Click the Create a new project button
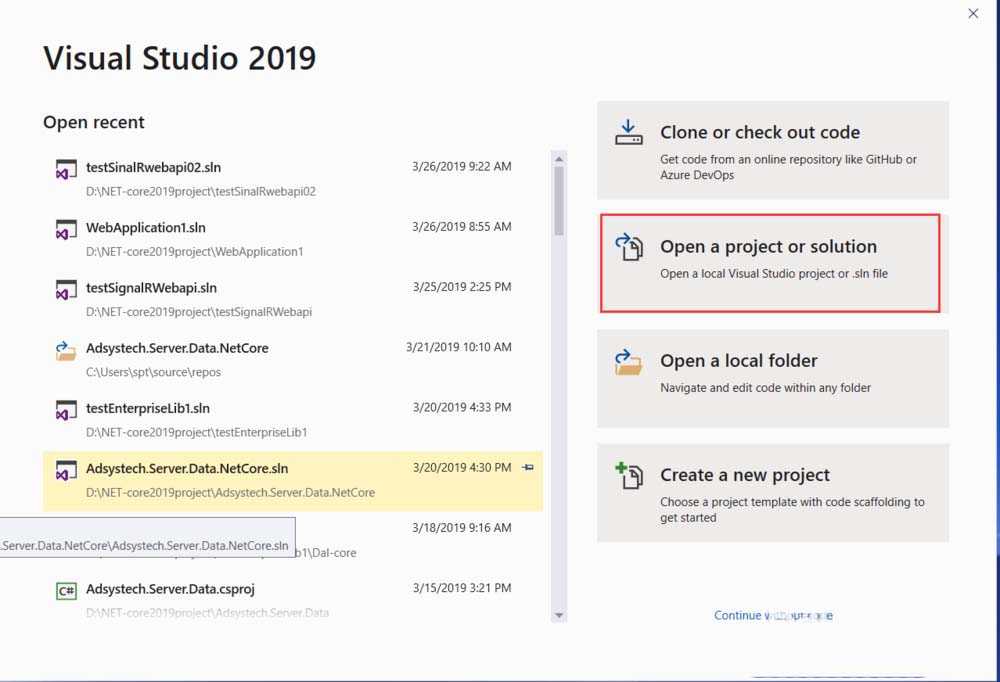Viewport: 1000px width, 682px height. 772,492
